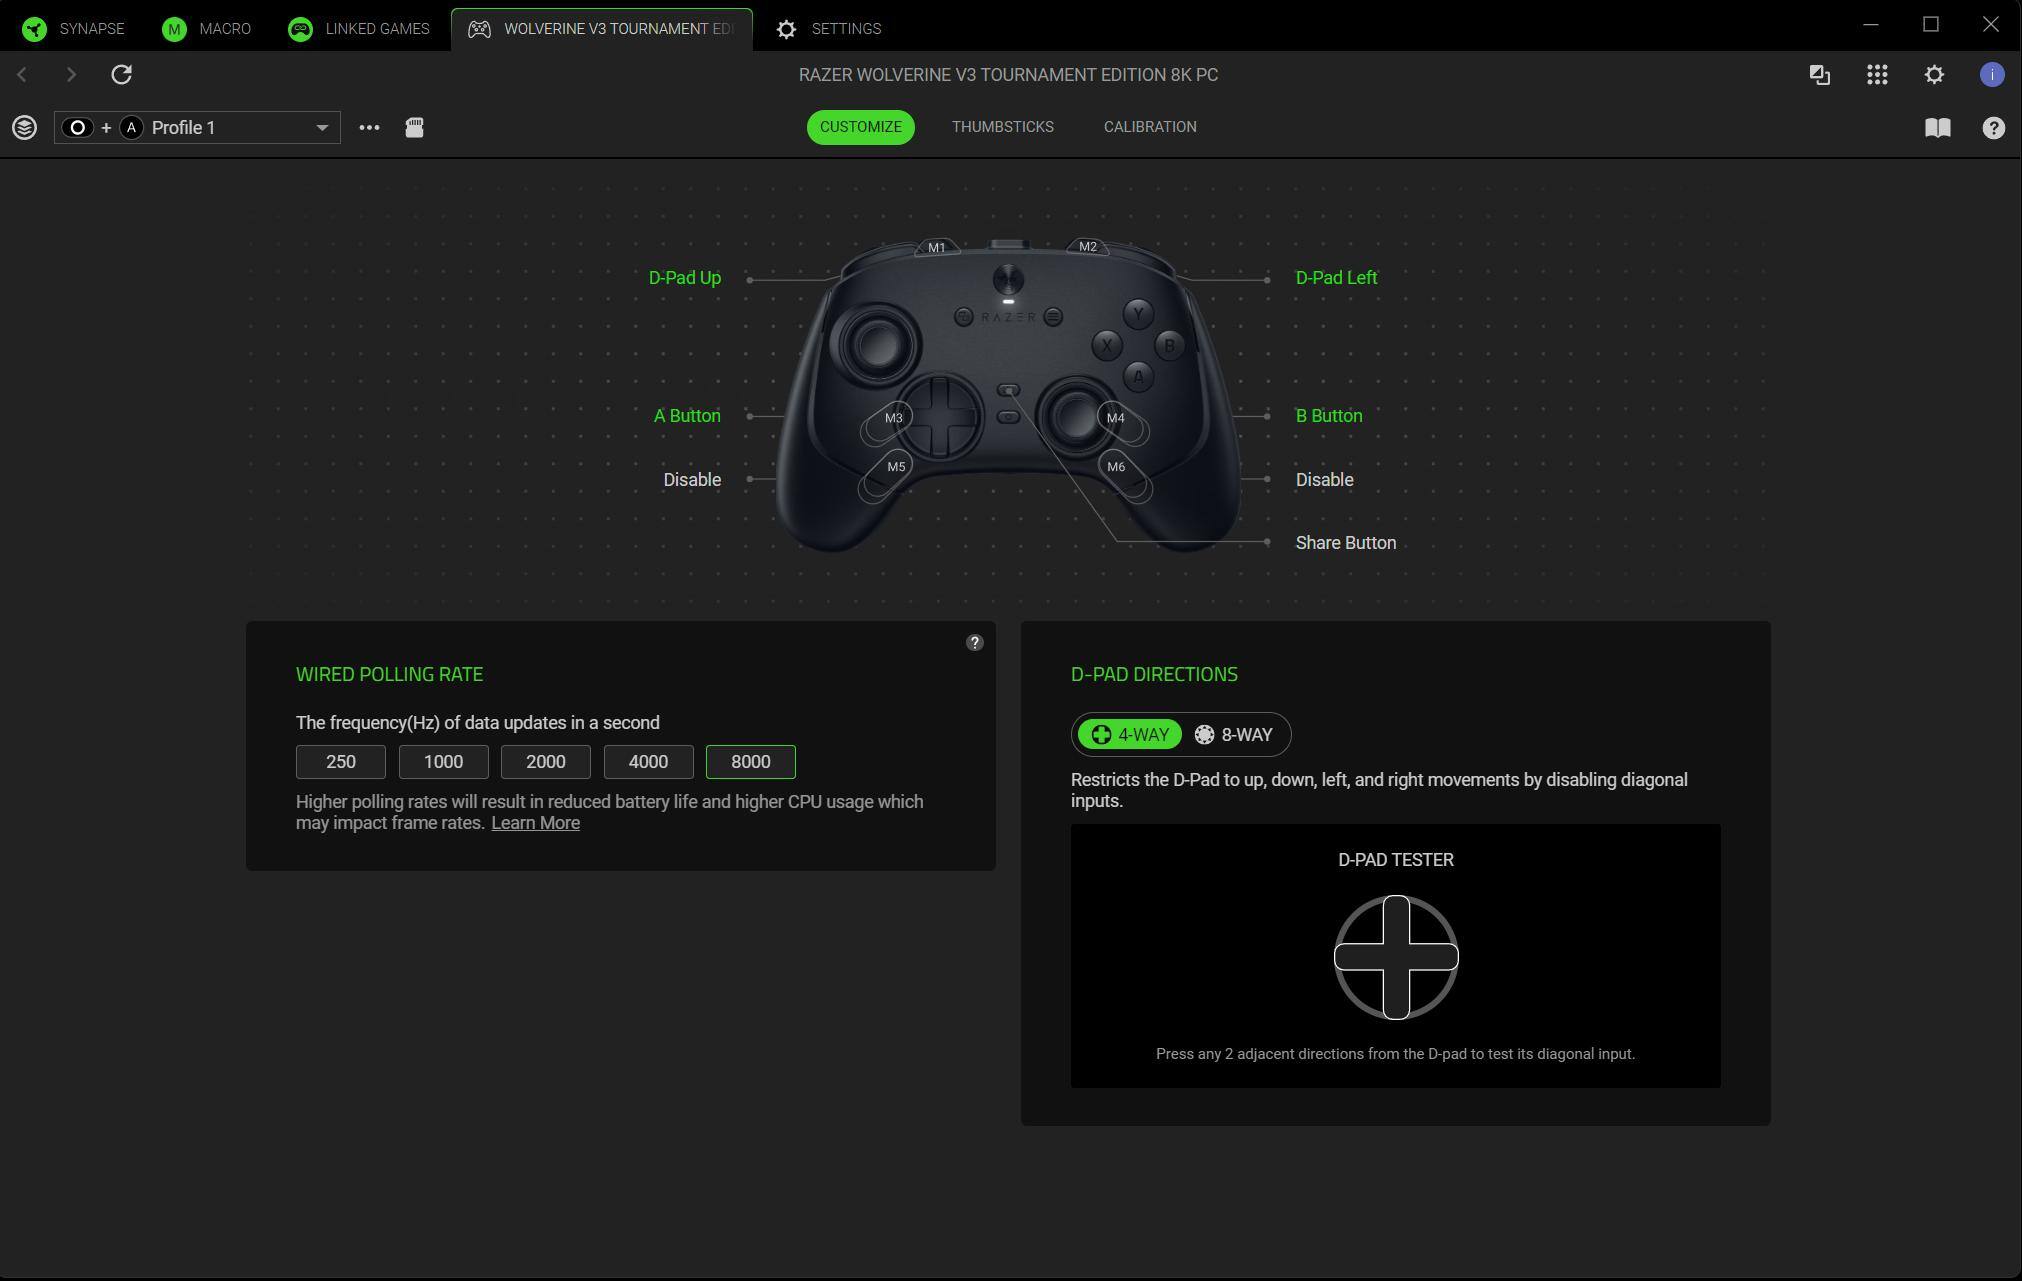Click the polling rate help tooltip icon

tap(974, 643)
